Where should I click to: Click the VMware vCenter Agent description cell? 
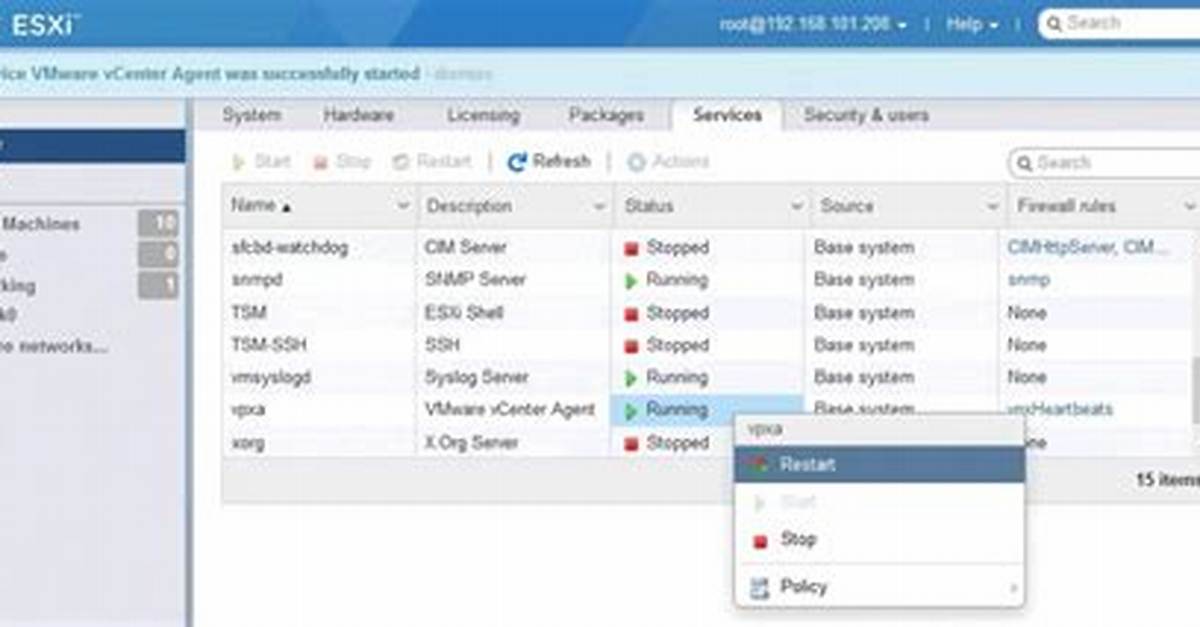510,410
